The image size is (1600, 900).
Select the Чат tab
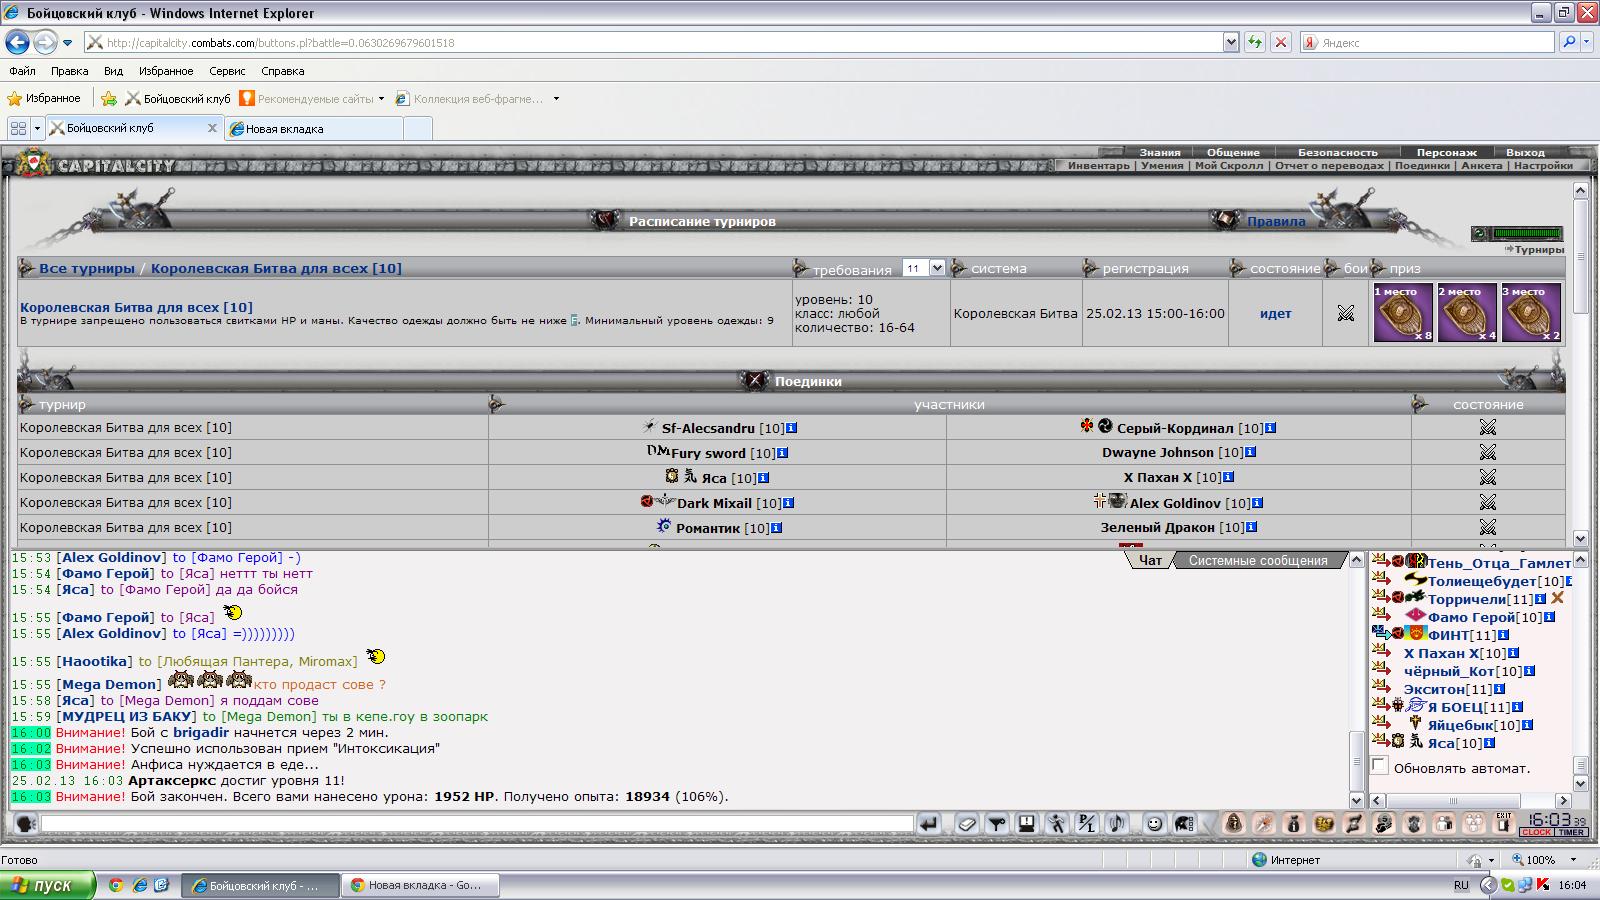pos(1150,561)
